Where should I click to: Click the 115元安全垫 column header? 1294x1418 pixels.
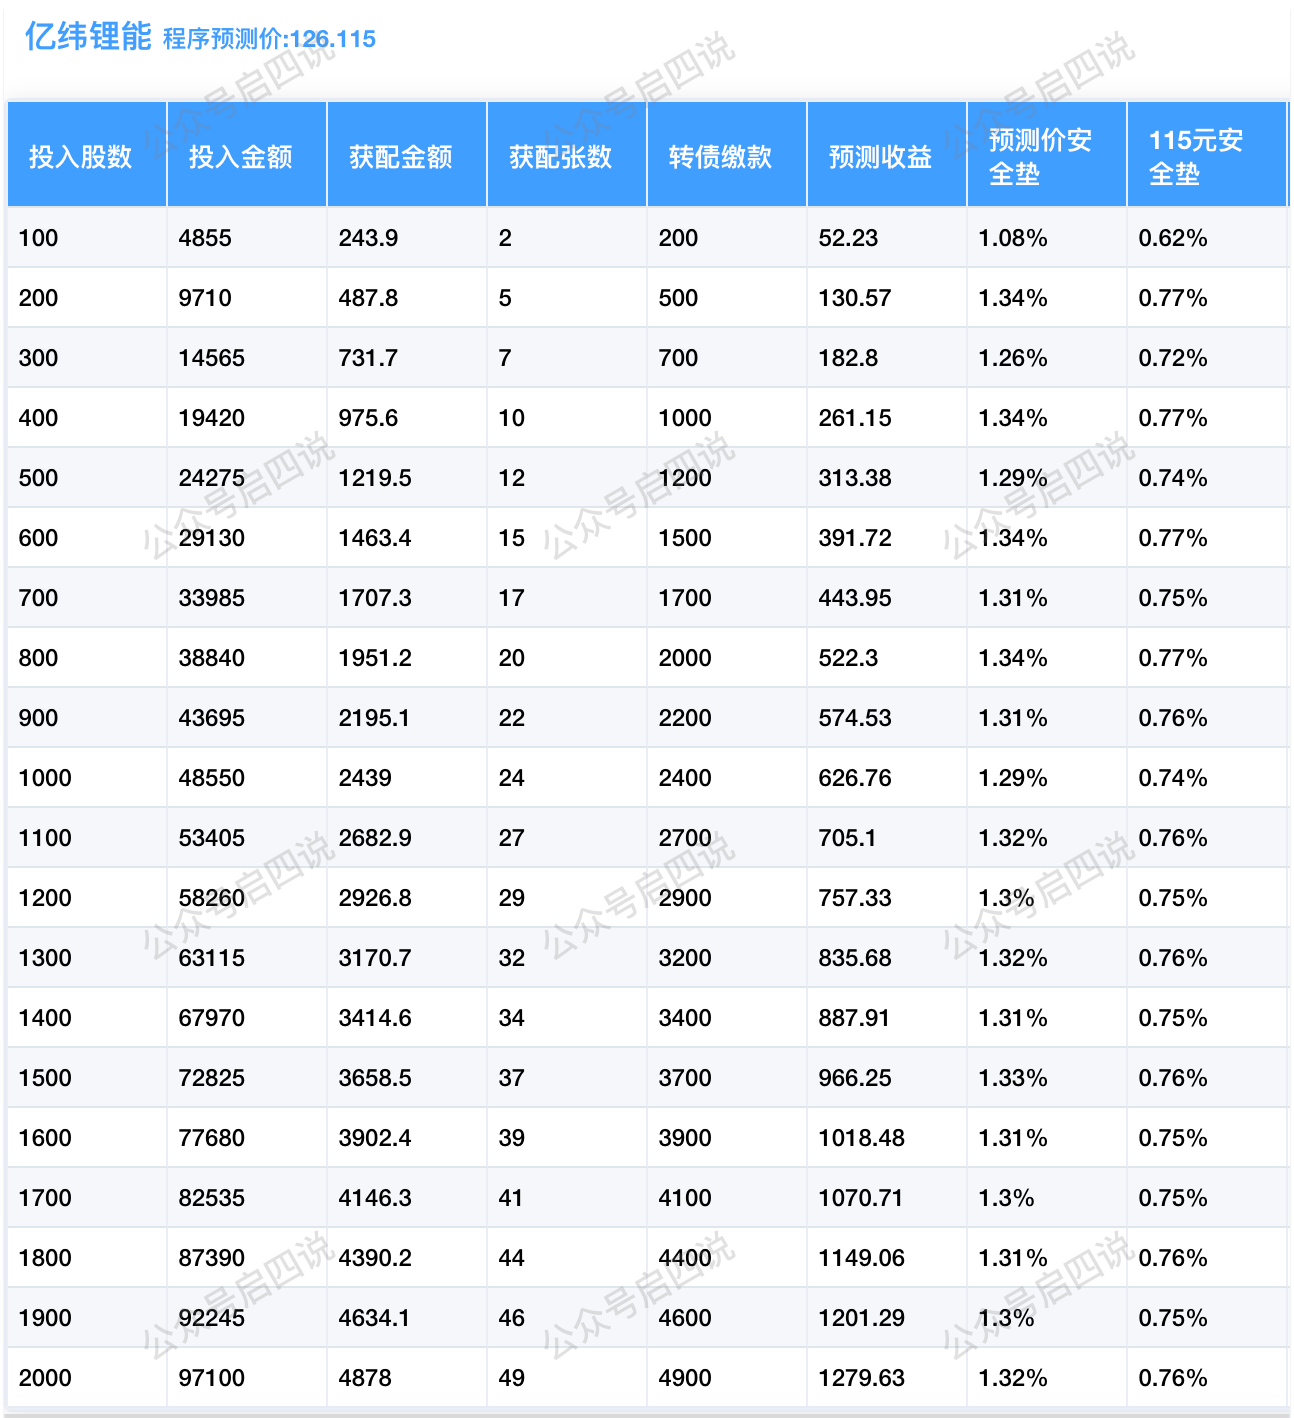pos(1196,157)
